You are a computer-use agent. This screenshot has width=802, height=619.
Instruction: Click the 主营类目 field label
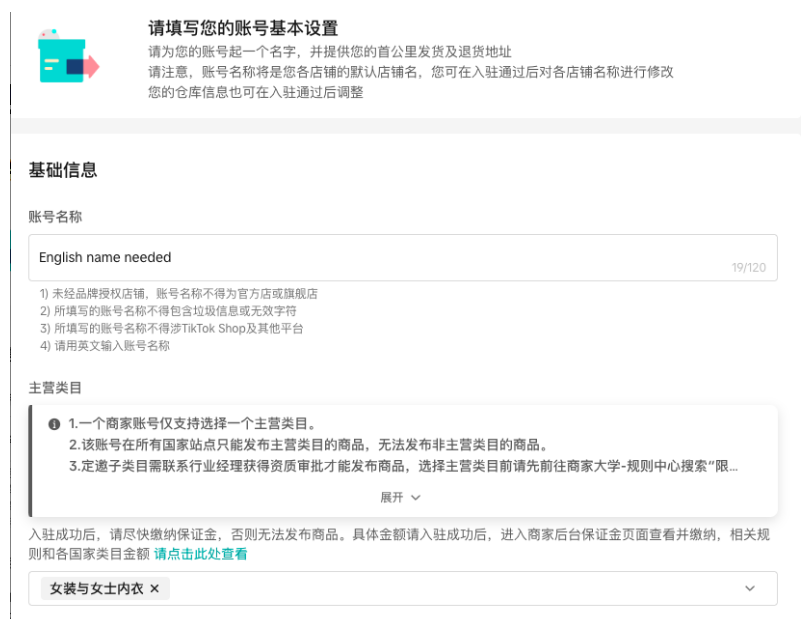(x=55, y=385)
